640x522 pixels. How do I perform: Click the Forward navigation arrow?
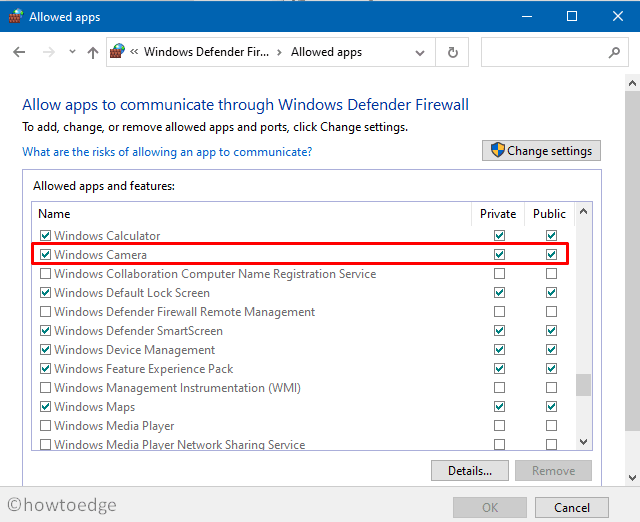pos(46,52)
